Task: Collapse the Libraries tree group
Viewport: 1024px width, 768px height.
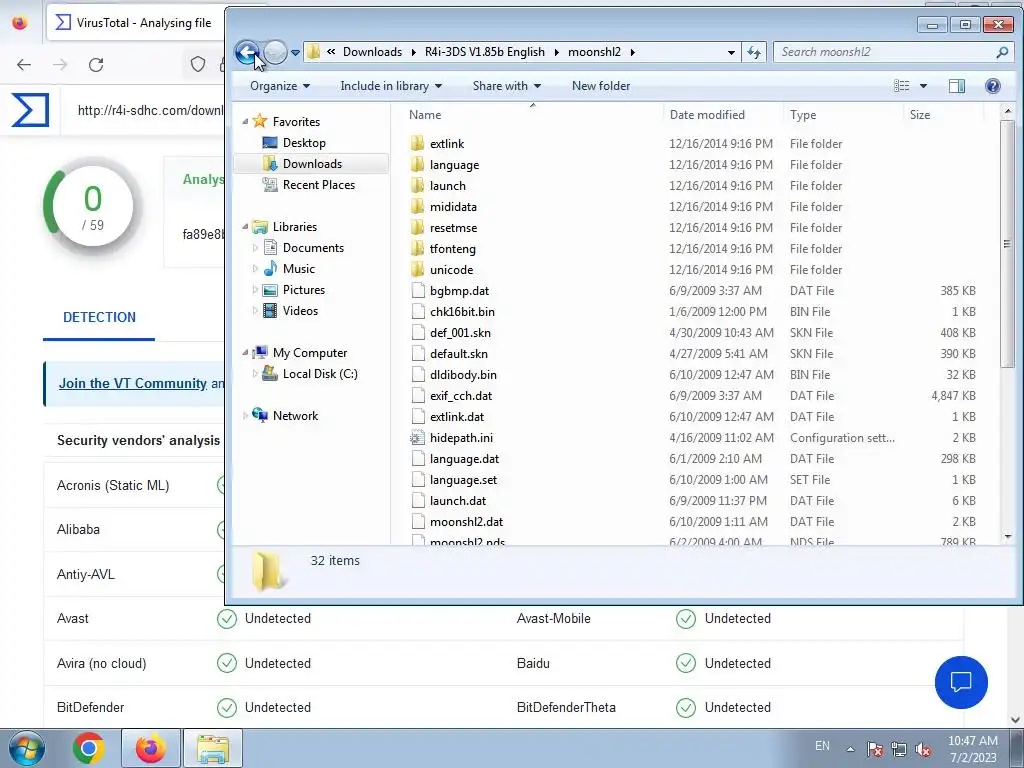Action: pos(246,227)
